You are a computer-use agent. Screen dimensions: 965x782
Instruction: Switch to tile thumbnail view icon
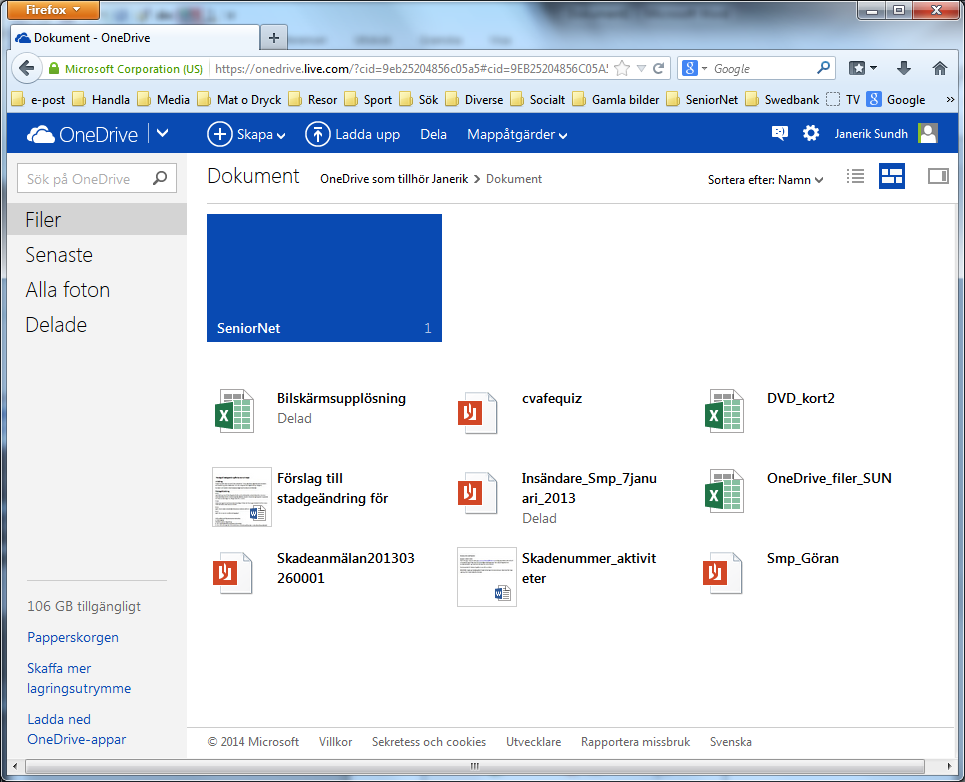pyautogui.click(x=892, y=177)
